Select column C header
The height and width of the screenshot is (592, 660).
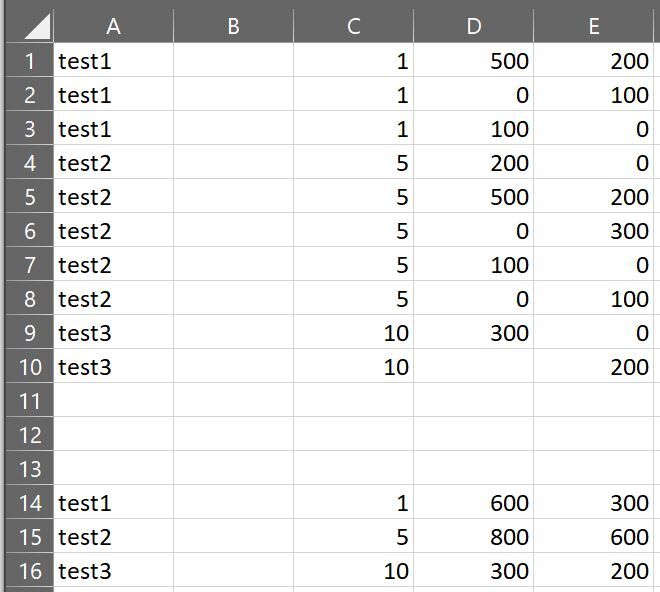tap(354, 26)
